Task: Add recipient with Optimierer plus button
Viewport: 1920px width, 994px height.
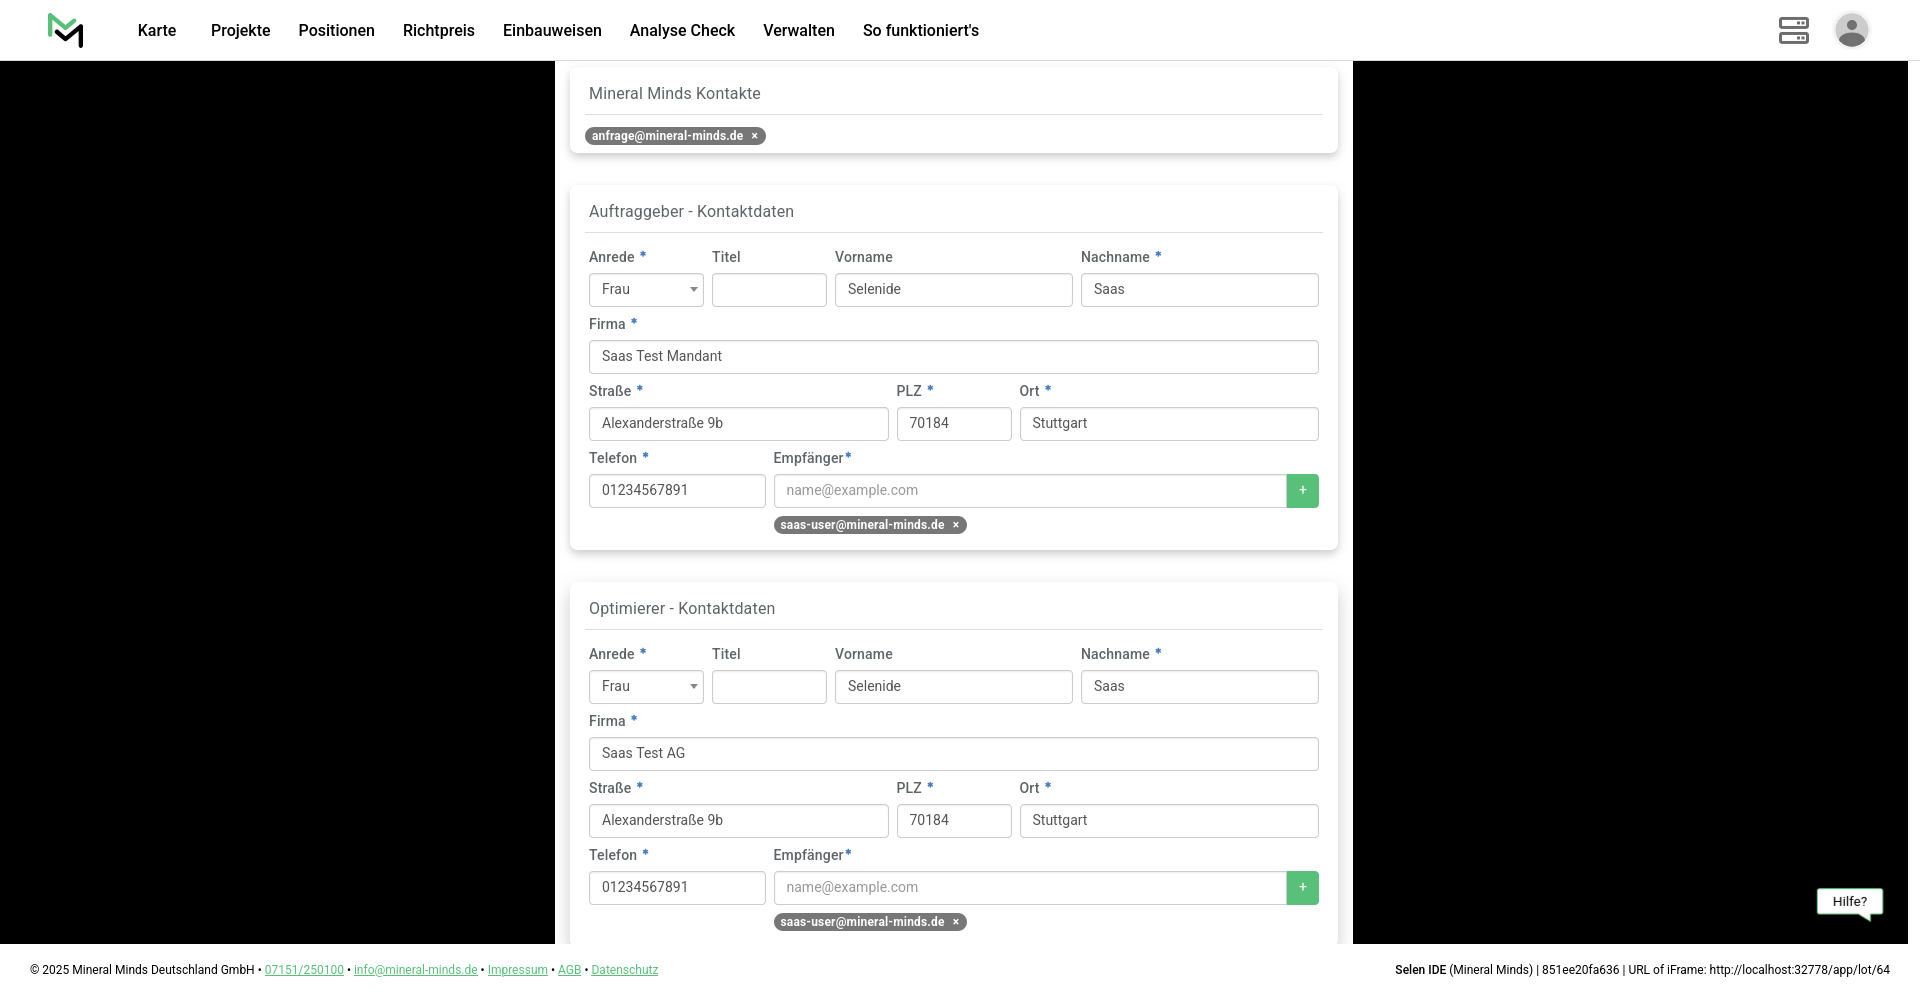Action: 1302,888
